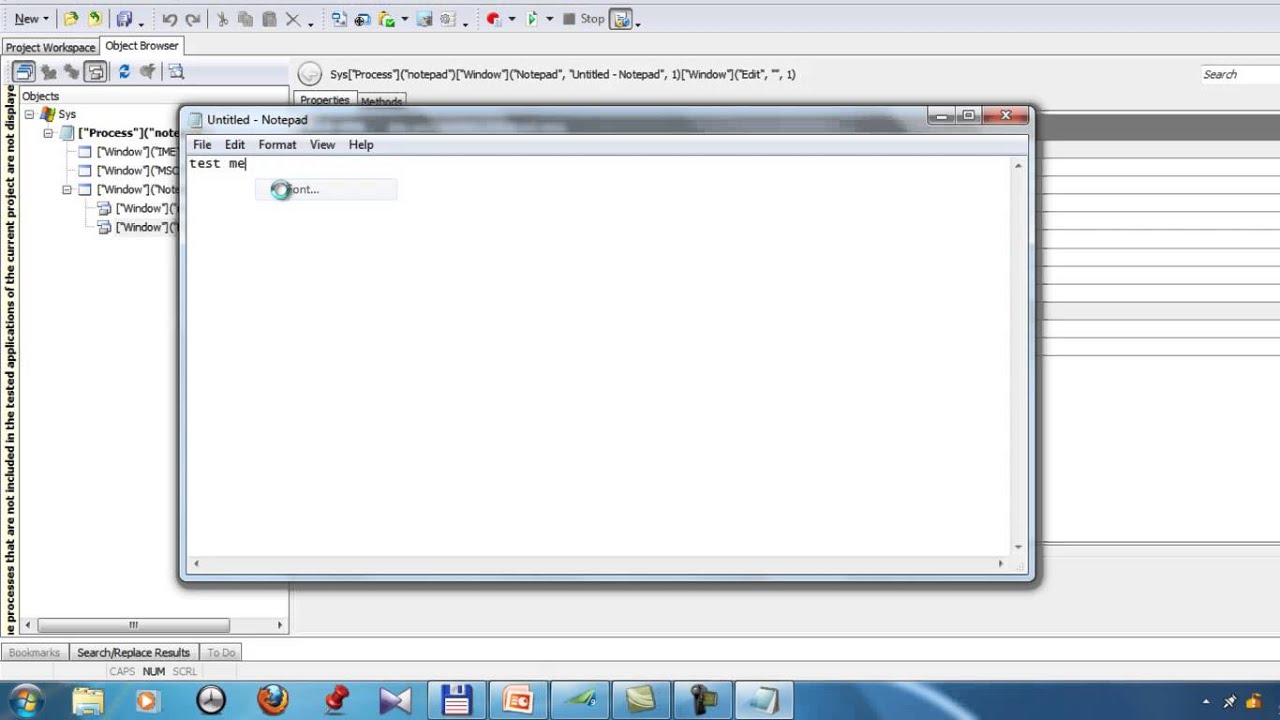Toggle the boxed fourth Object Browser toolbar icon
Viewport: 1280px width, 720px height.
[x=95, y=72]
